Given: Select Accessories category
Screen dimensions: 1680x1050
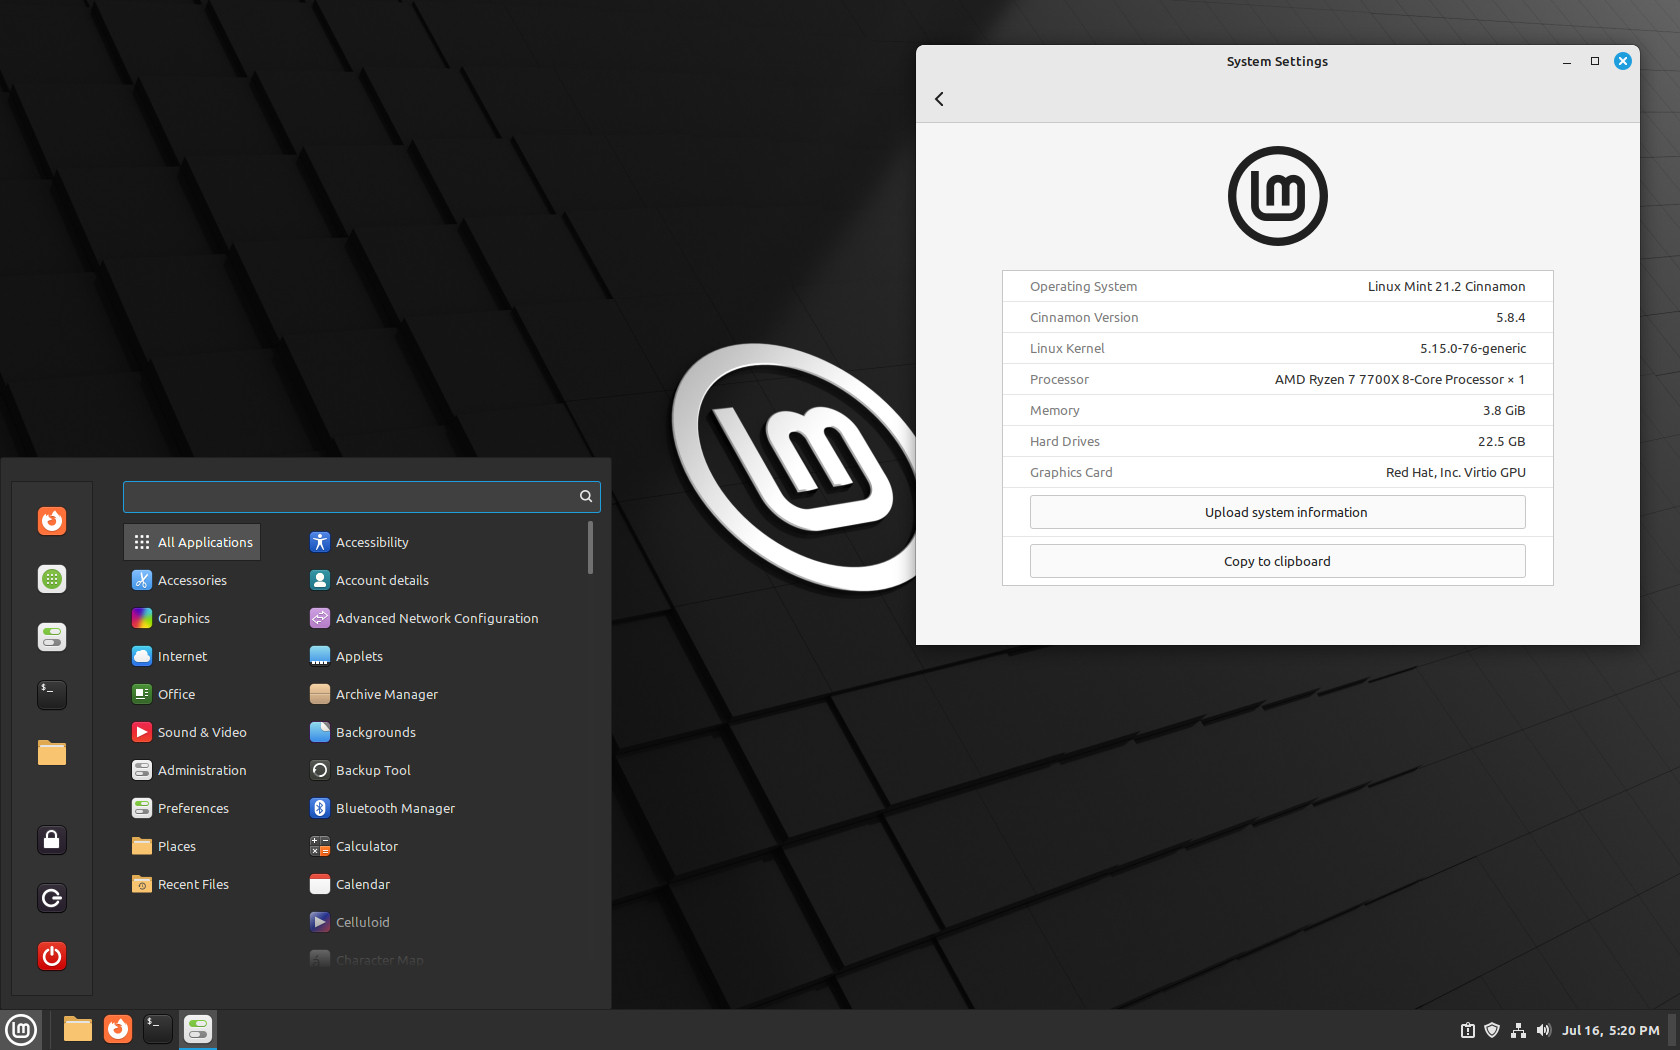Looking at the screenshot, I should 192,580.
